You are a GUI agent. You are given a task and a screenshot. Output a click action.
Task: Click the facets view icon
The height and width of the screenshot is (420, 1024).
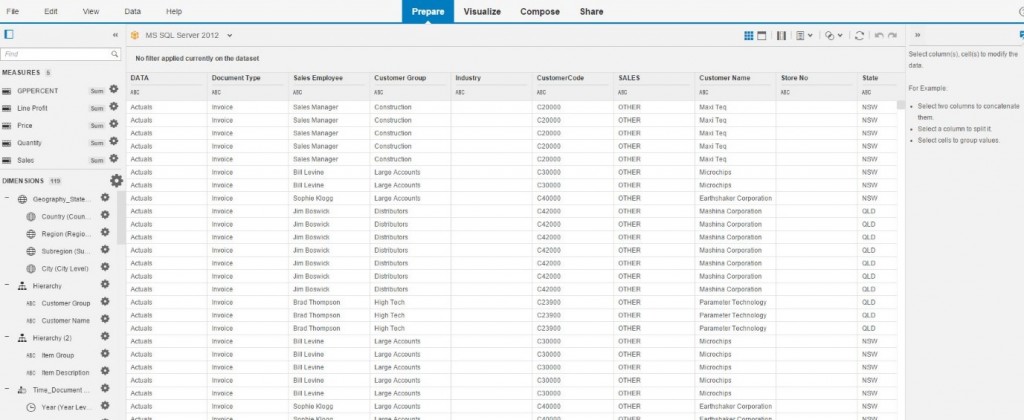[762, 35]
